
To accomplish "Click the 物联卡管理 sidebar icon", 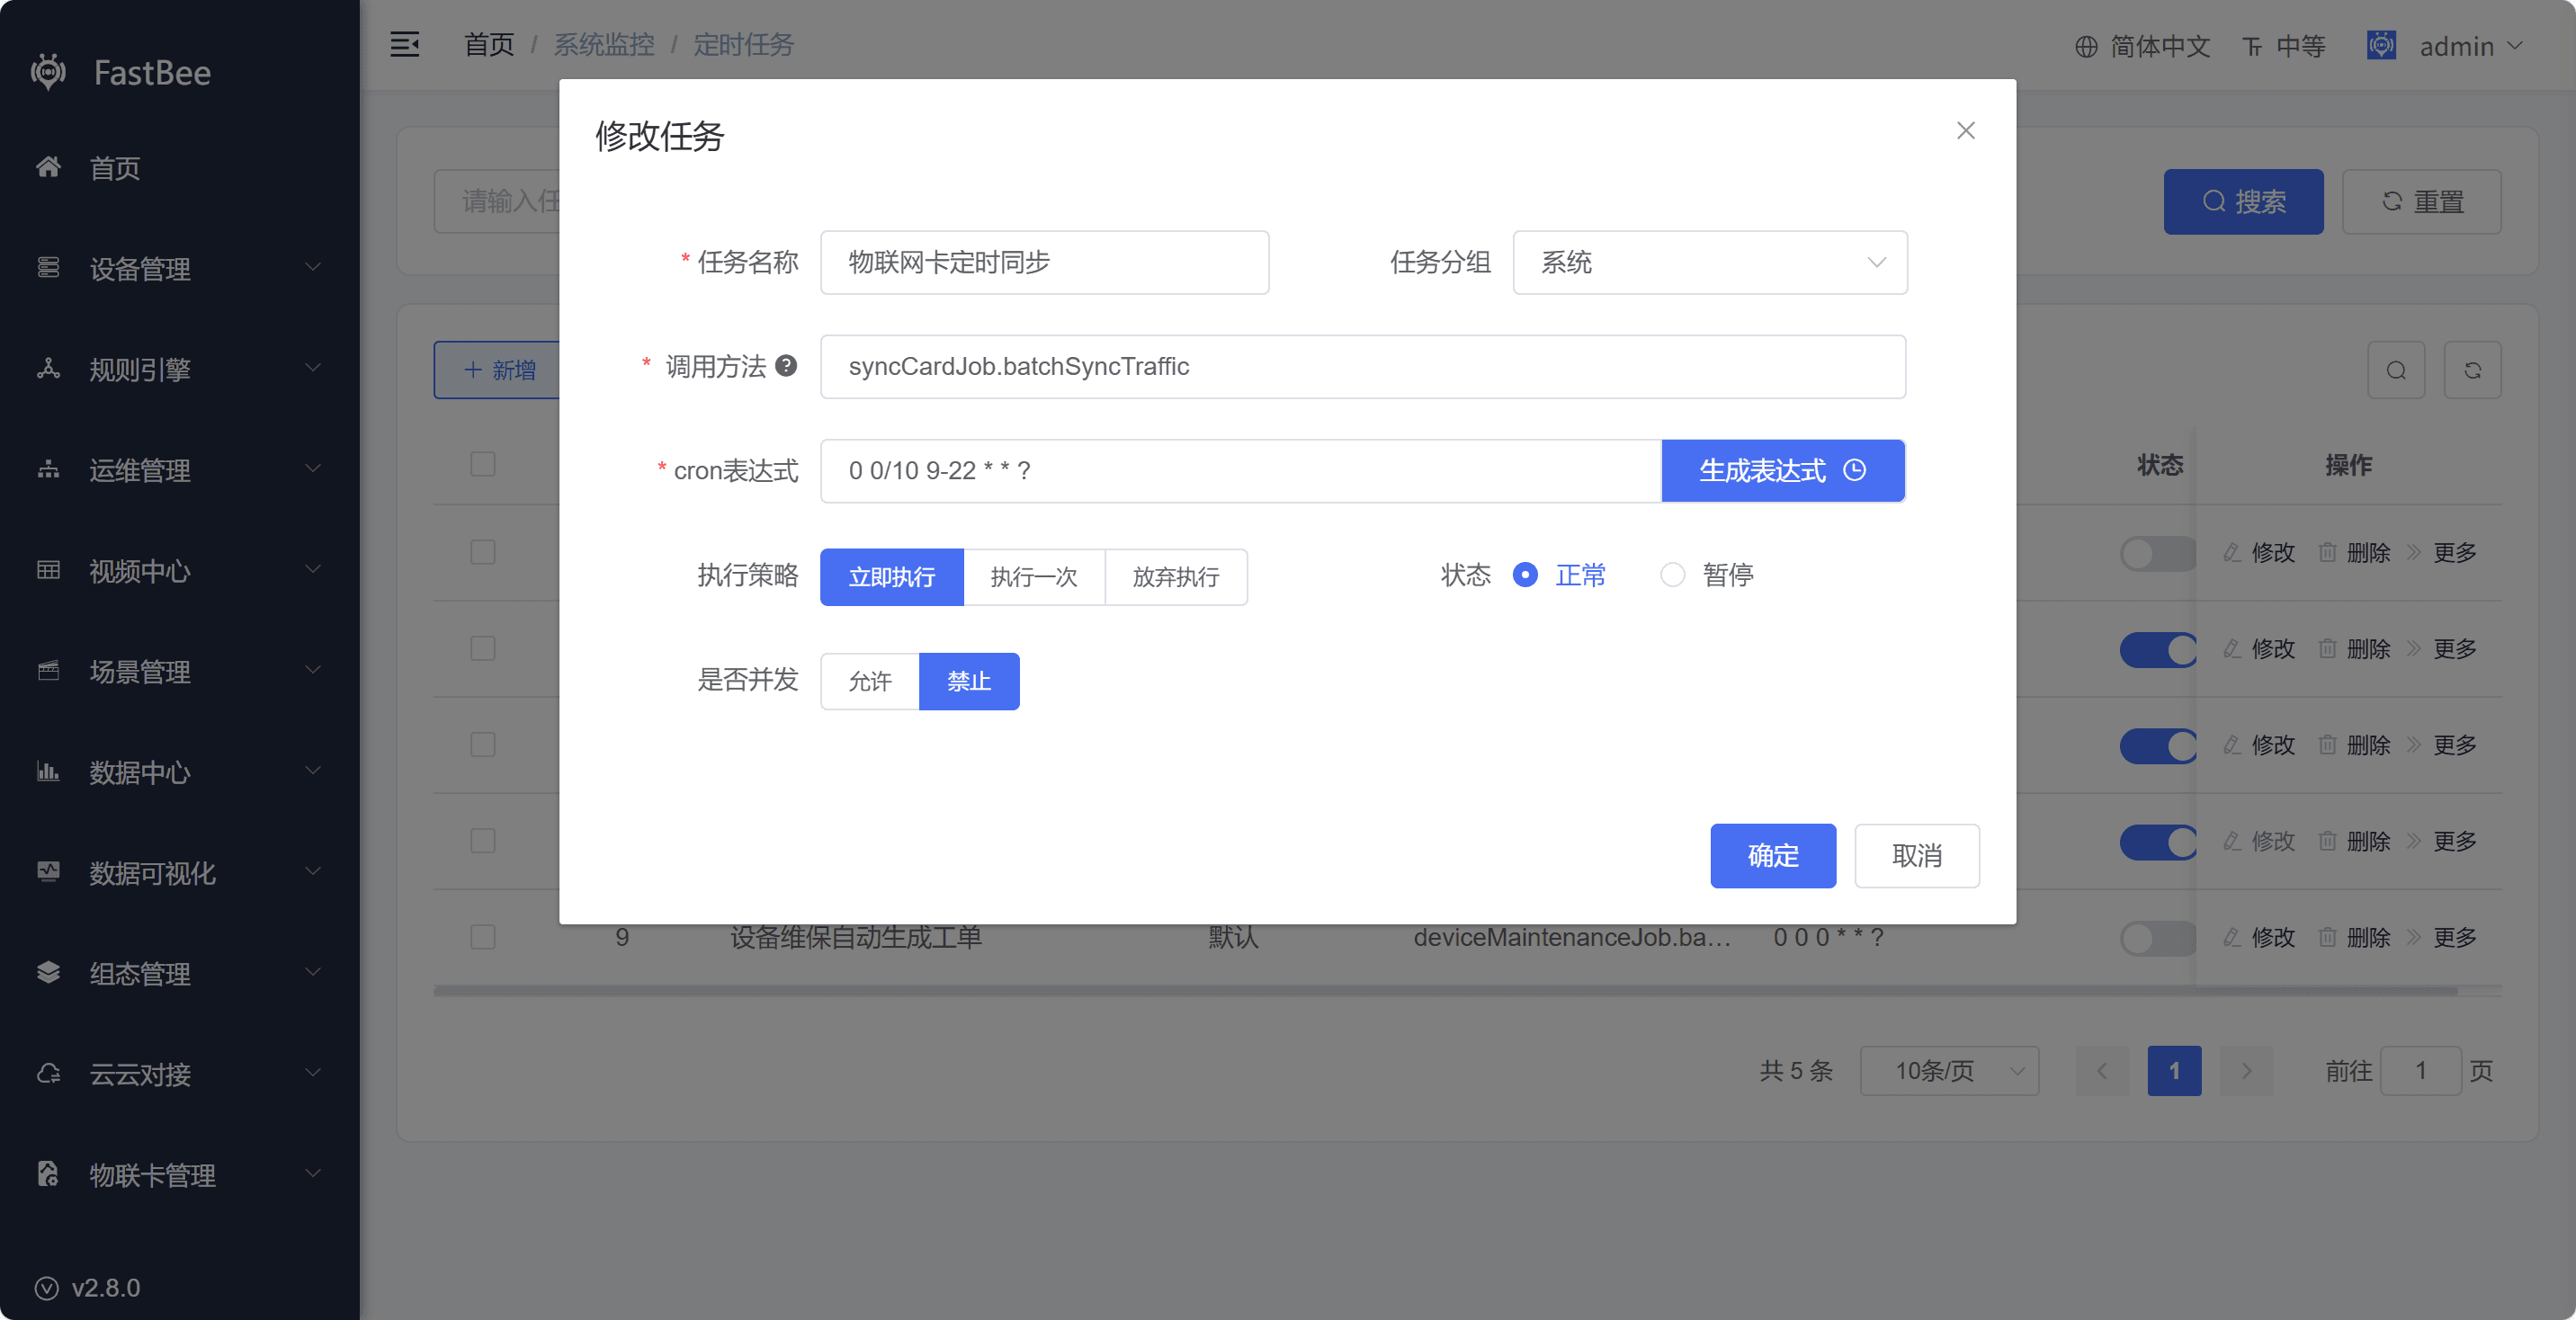I will [x=48, y=1174].
